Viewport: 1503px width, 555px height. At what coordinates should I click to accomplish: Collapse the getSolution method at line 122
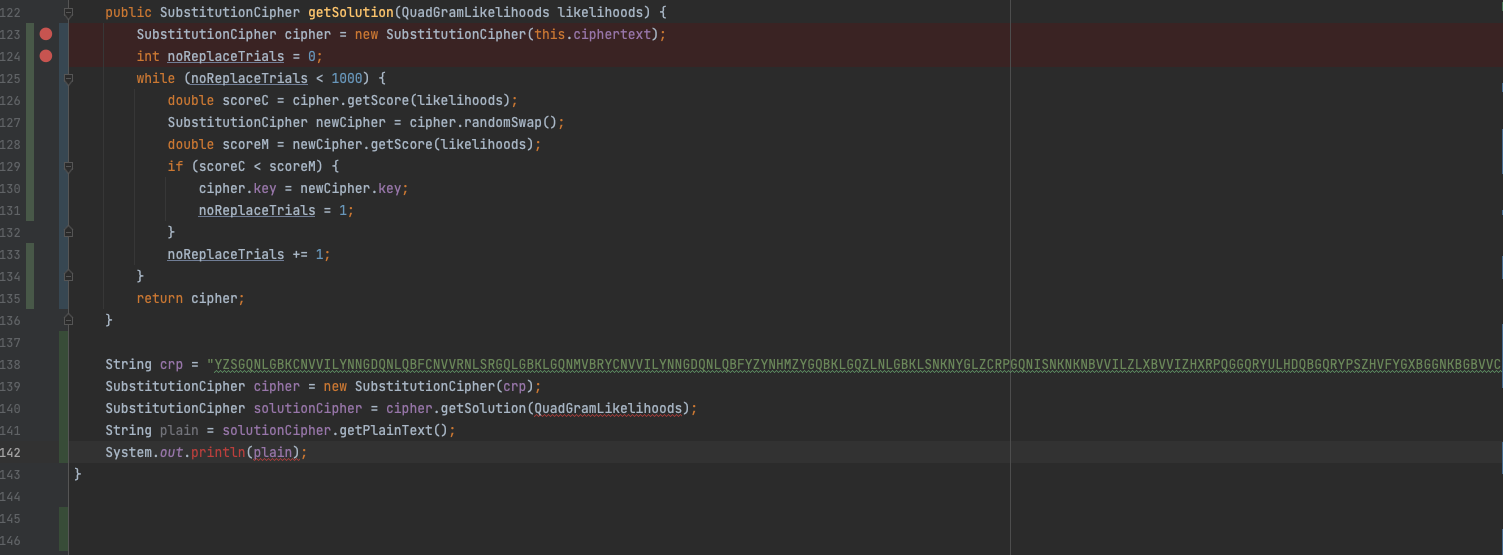point(68,12)
